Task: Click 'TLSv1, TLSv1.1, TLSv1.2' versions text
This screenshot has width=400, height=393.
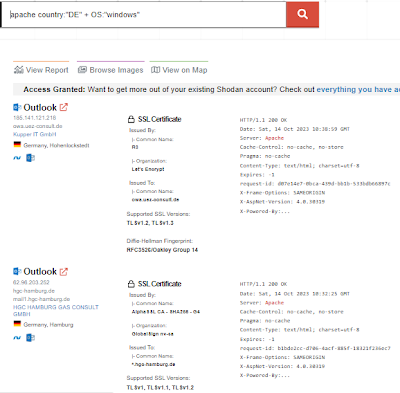Action: [x=160, y=387]
